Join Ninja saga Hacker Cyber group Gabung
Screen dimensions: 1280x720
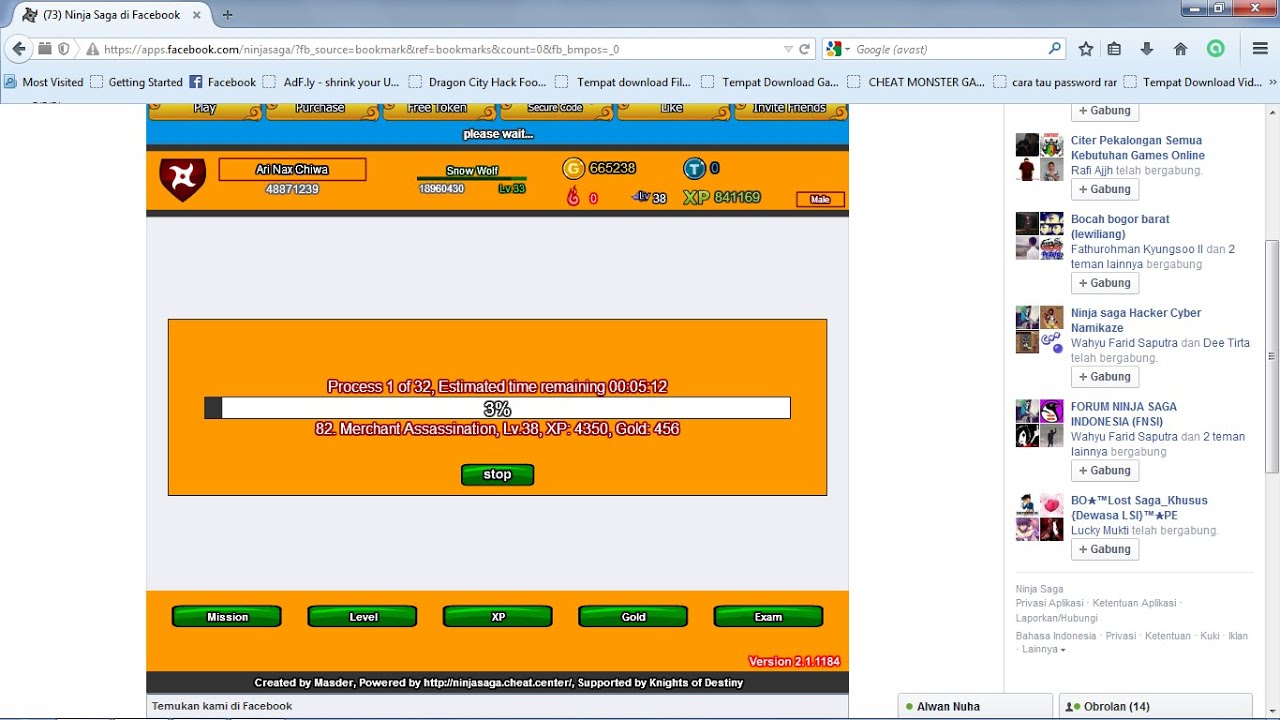(1105, 377)
